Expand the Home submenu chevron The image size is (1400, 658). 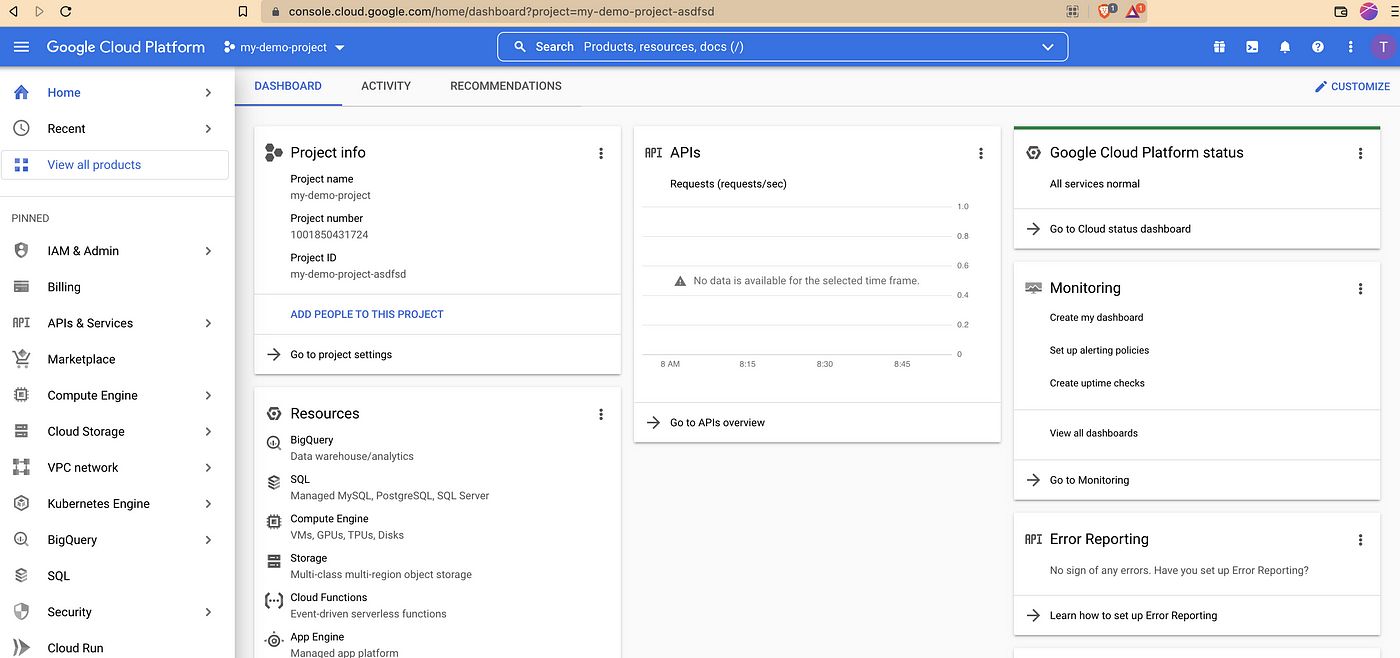coord(208,92)
